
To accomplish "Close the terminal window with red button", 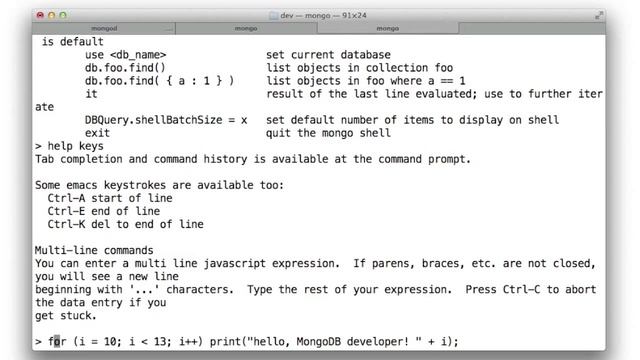I will (x=40, y=15).
